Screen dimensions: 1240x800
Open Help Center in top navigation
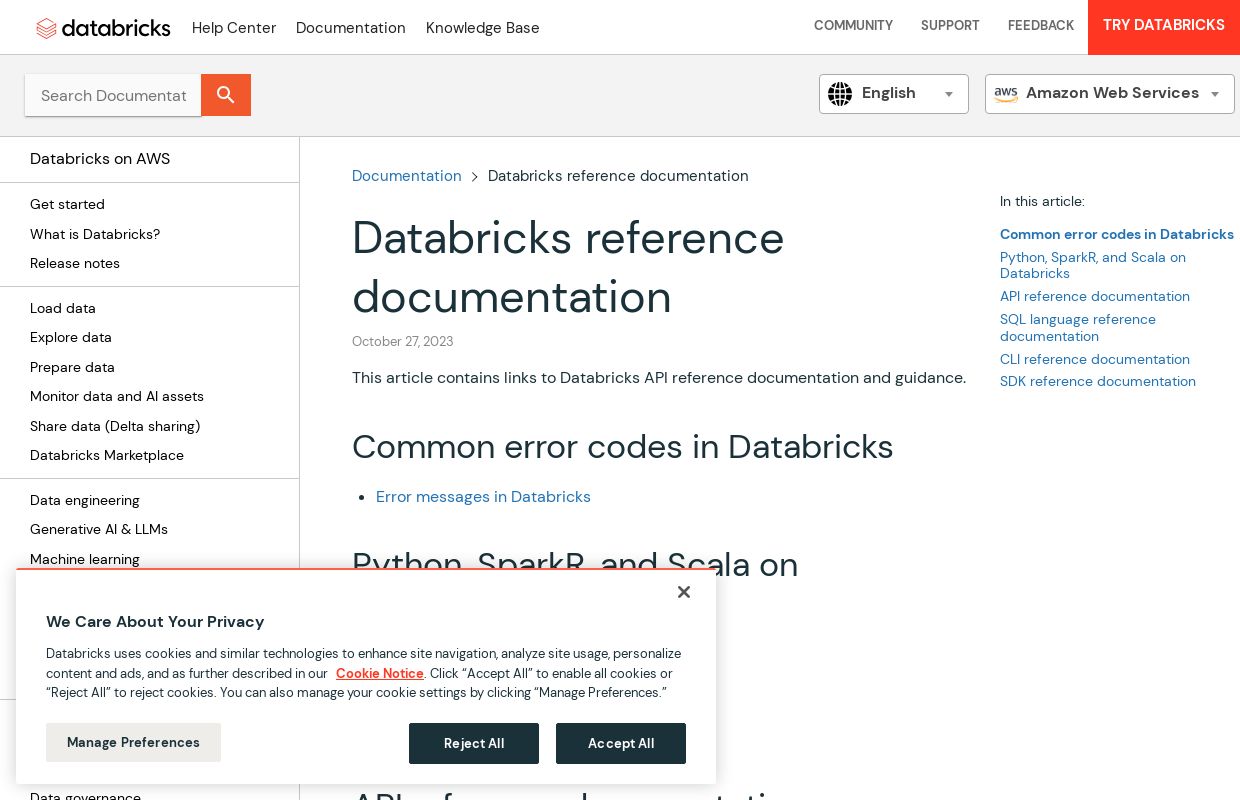[234, 28]
